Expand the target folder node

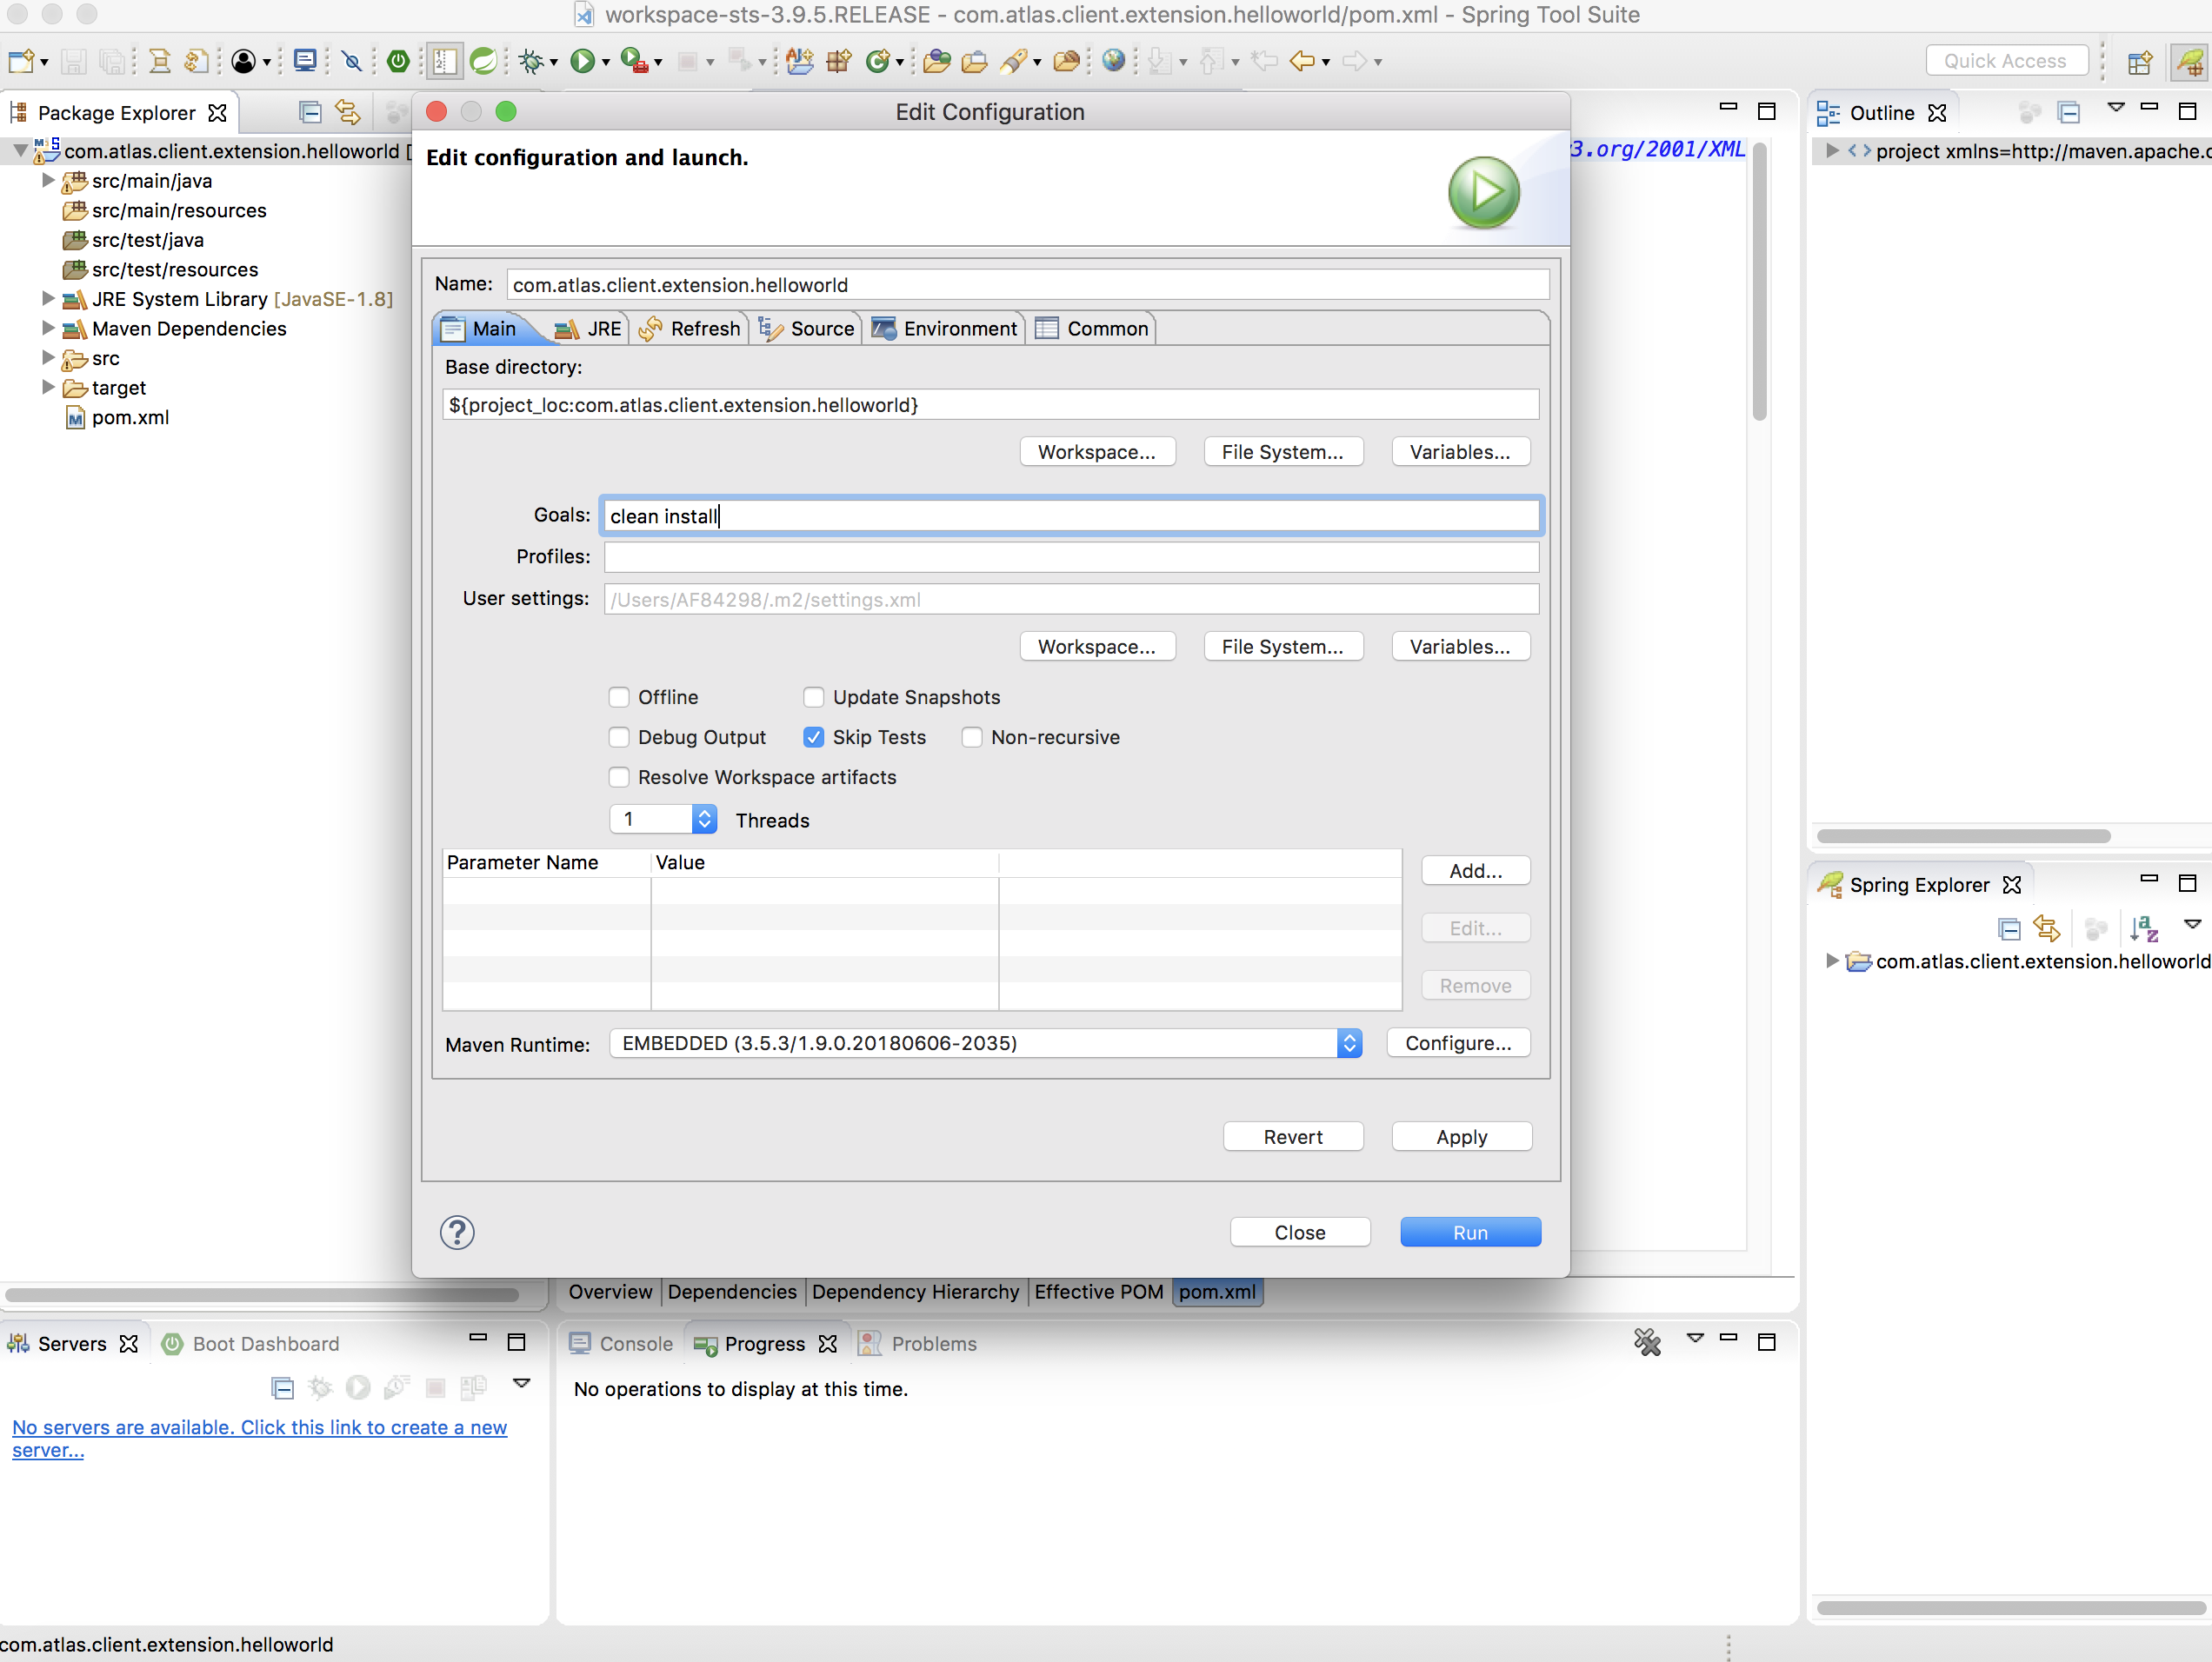pyautogui.click(x=47, y=387)
